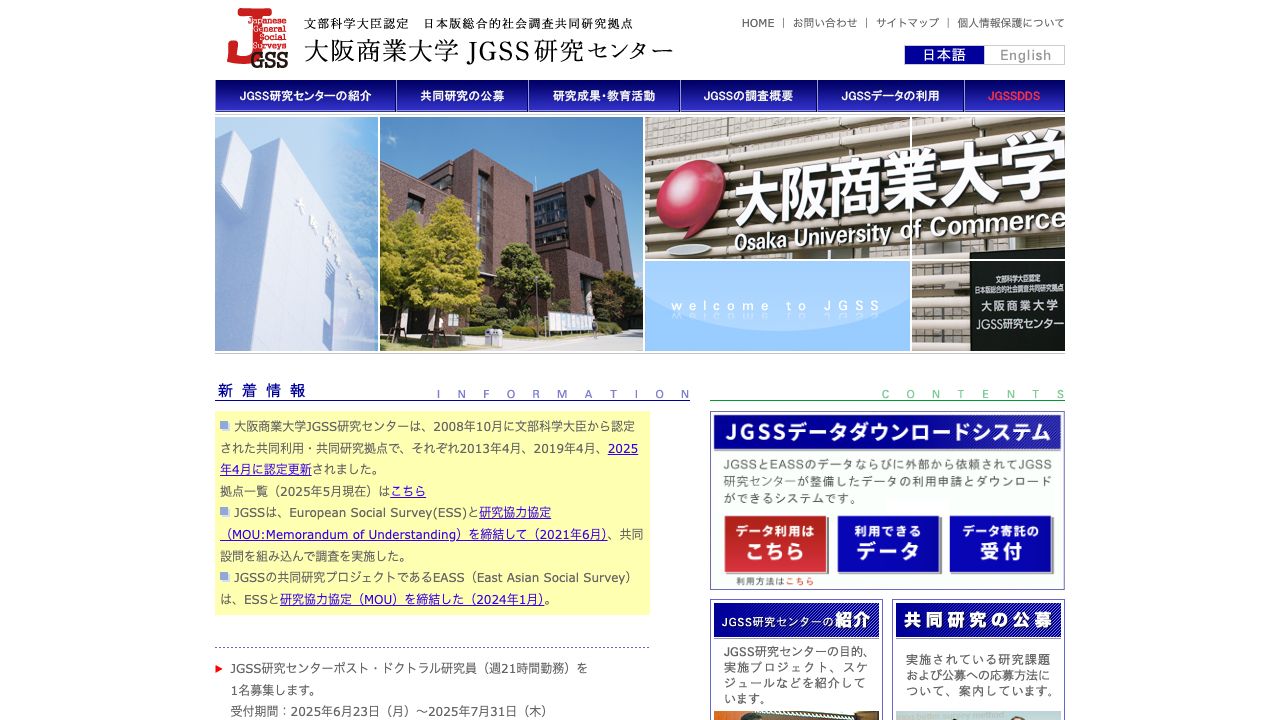The height and width of the screenshot is (720, 1280).
Task: Go to サイトマップ page
Action: point(907,23)
